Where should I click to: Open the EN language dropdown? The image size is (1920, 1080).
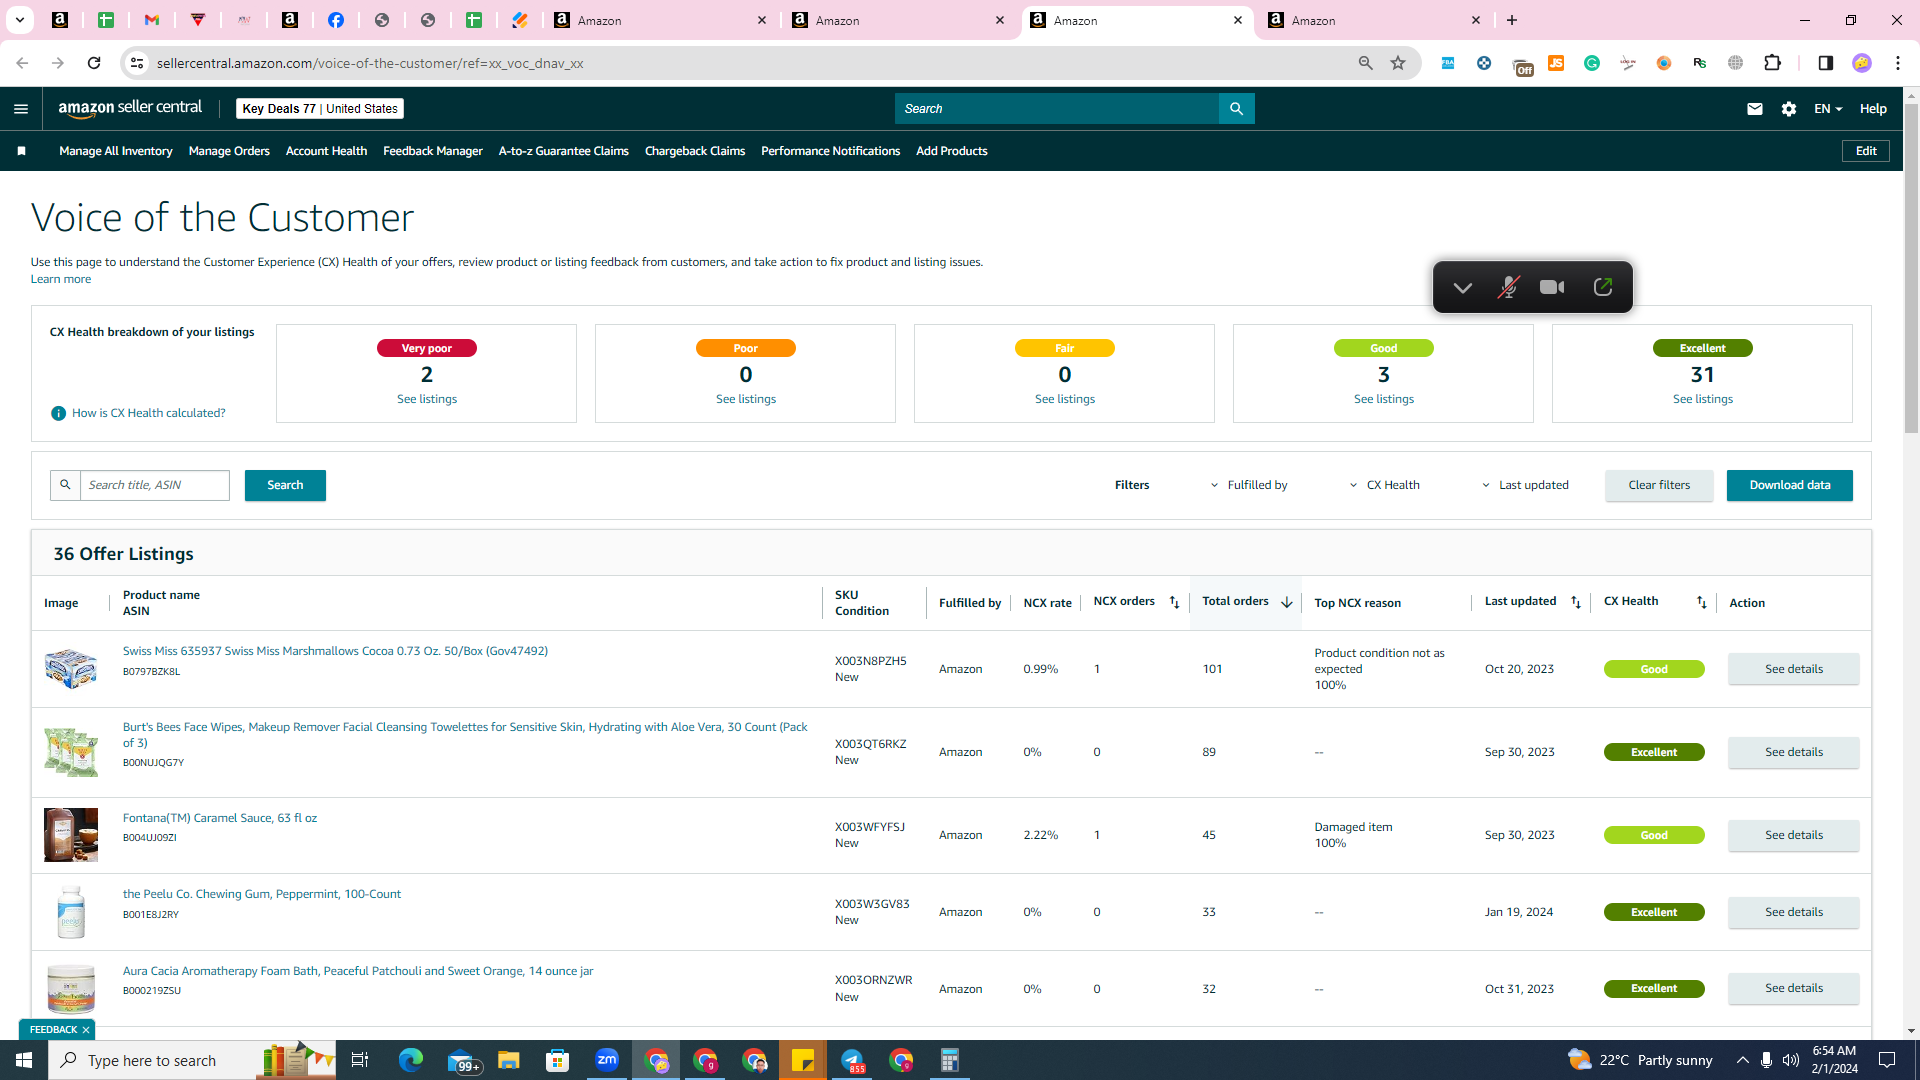[1828, 109]
